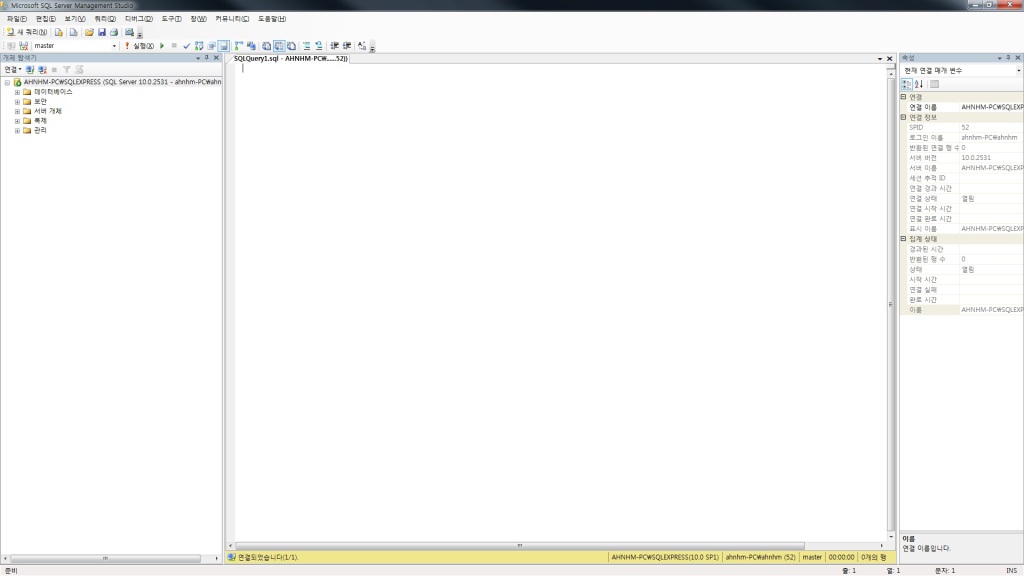Open the 연결 dropdown in Object Explorer

[12, 69]
